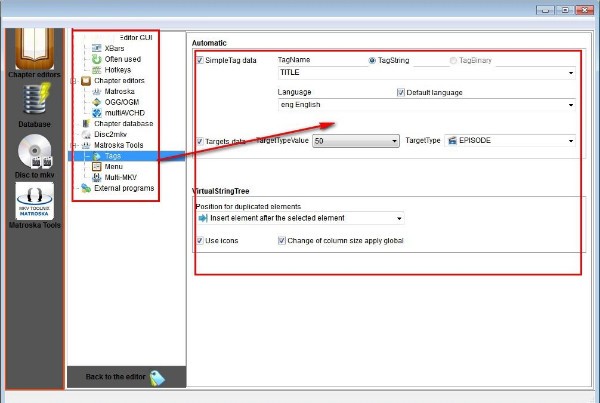The width and height of the screenshot is (600, 403).
Task: Click the insert-element arrow icon in dropdown
Action: (202, 218)
